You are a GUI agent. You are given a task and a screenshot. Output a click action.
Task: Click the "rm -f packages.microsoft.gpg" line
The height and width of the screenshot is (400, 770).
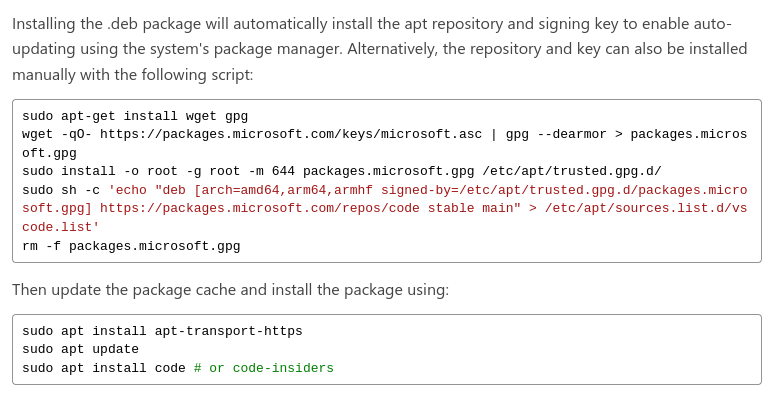[131, 246]
